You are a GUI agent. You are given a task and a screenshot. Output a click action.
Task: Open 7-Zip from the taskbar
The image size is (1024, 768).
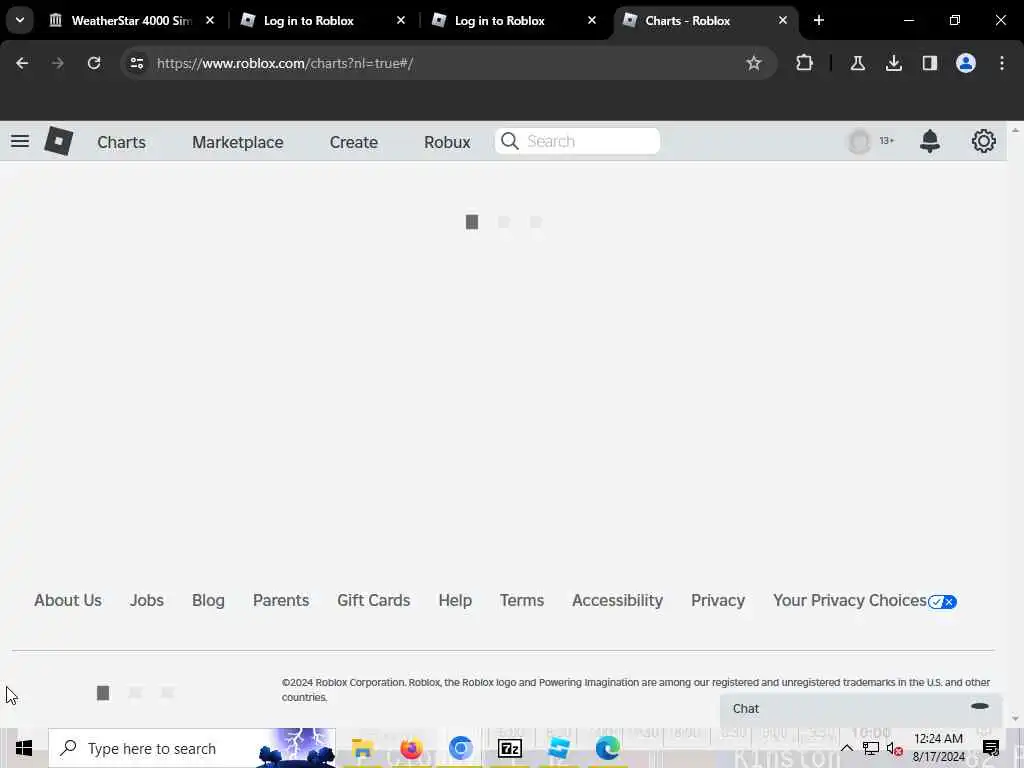[x=509, y=748]
